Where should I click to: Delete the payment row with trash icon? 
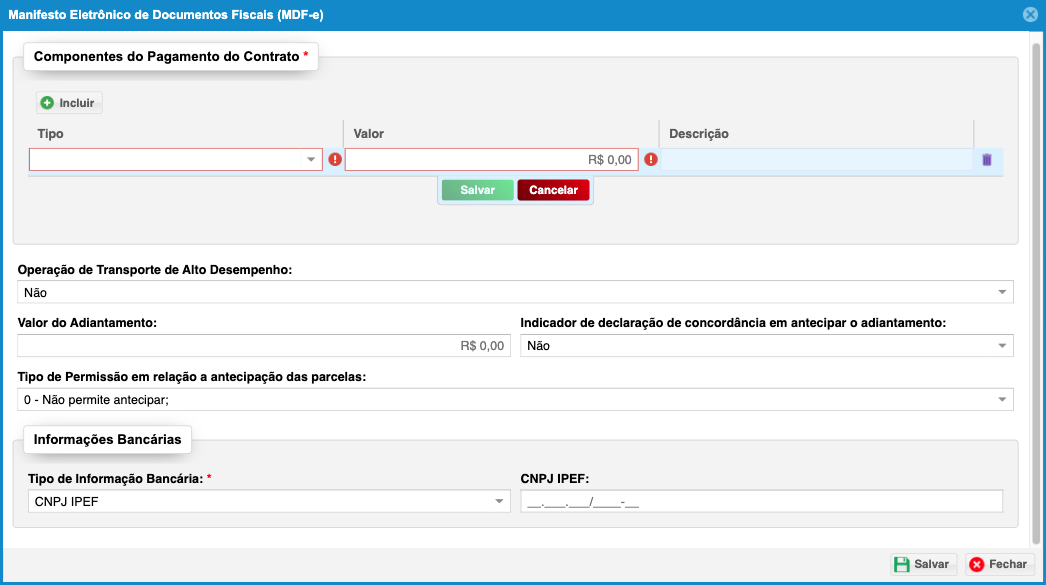point(987,160)
